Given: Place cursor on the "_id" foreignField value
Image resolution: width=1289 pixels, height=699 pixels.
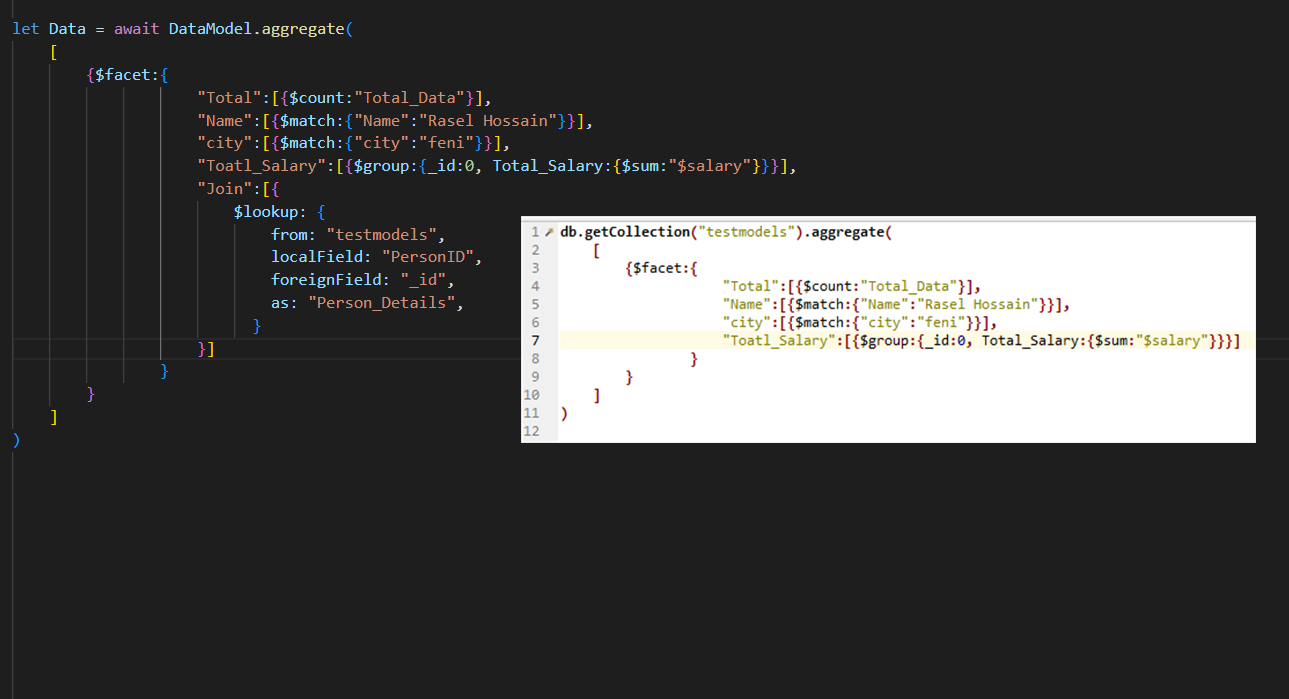Looking at the screenshot, I should pyautogui.click(x=427, y=280).
